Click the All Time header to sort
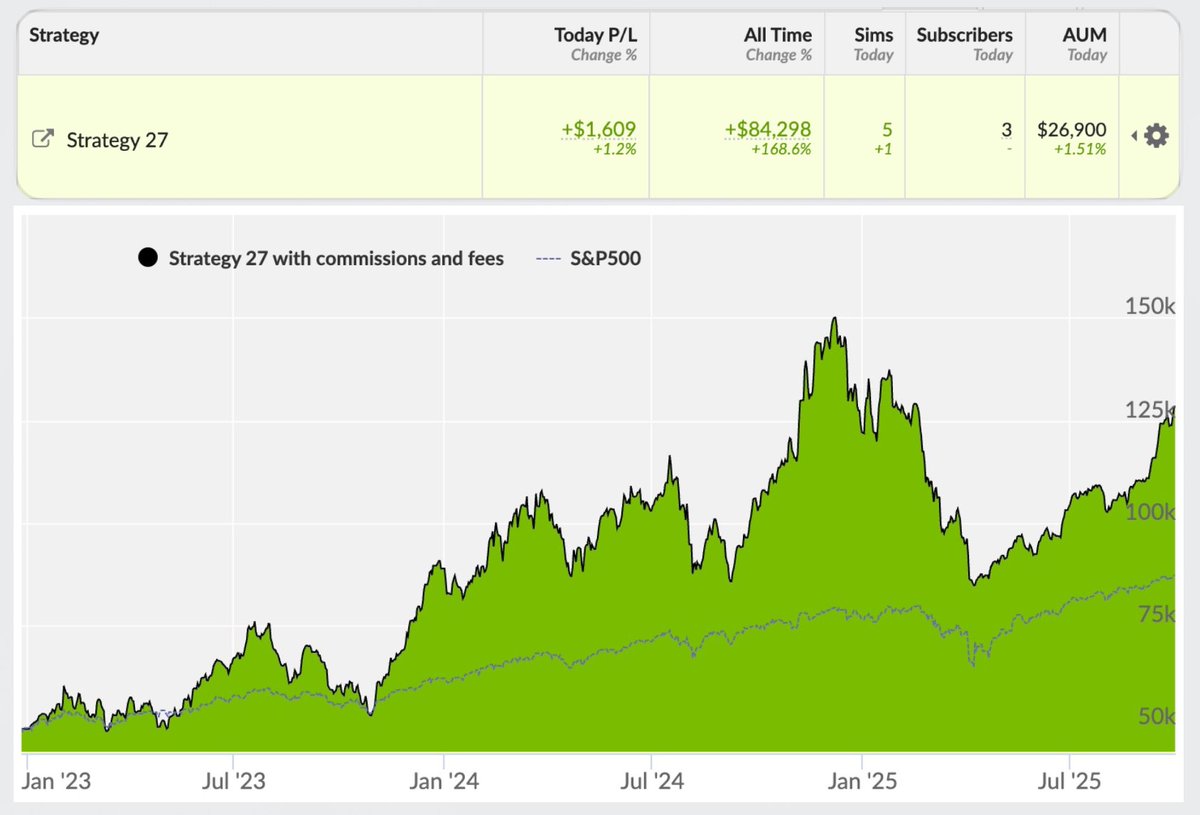The width and height of the screenshot is (1200, 815). pos(778,34)
